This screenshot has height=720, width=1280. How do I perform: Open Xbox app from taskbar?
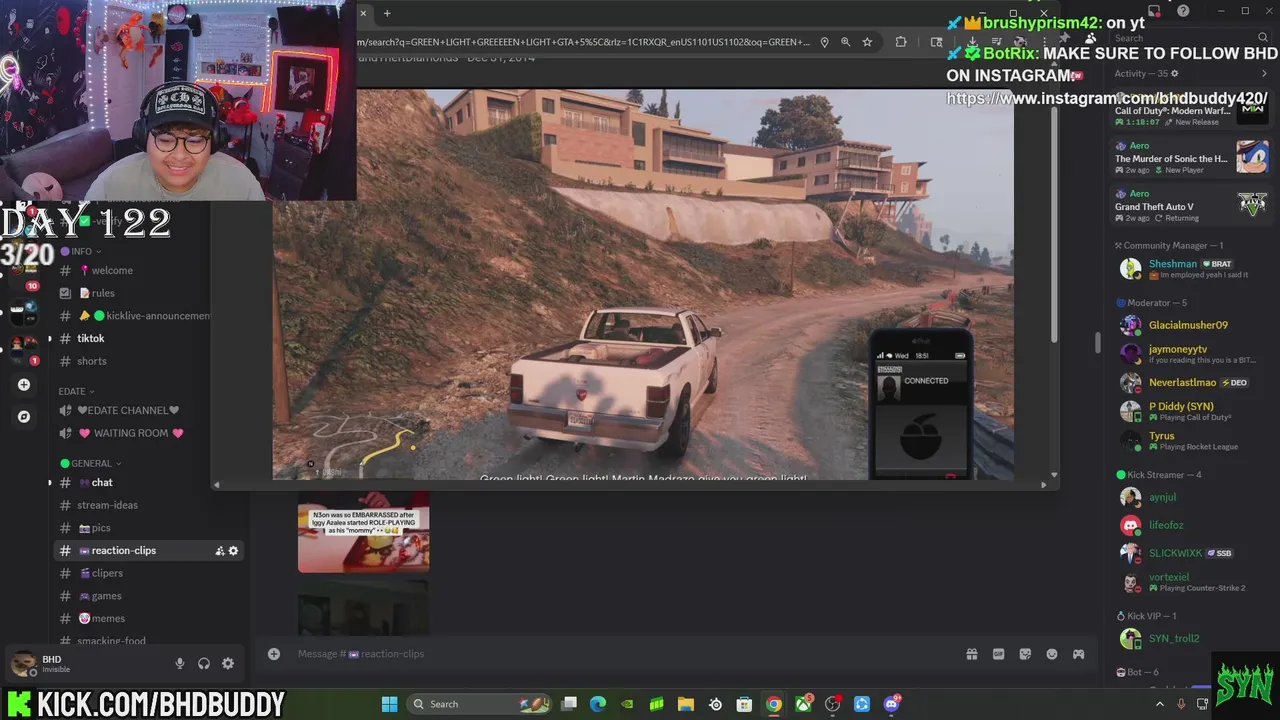(x=803, y=704)
